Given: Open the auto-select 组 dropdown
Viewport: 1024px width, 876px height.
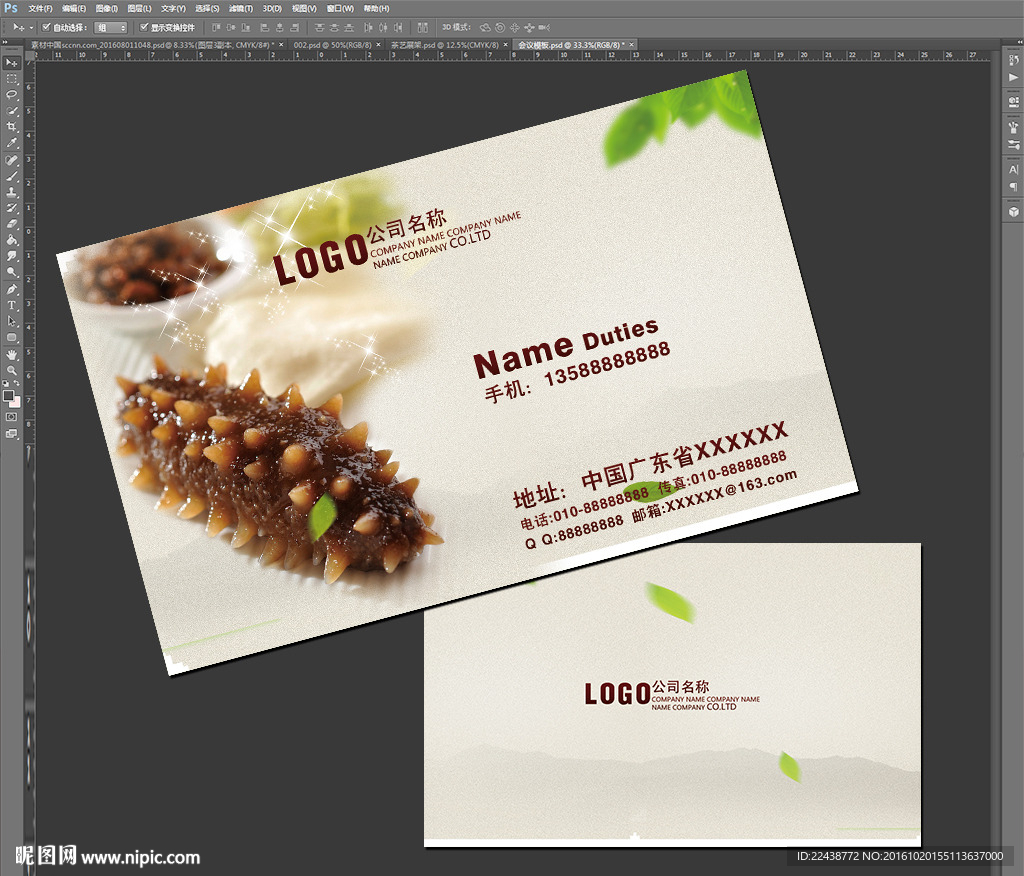Looking at the screenshot, I should (110, 28).
